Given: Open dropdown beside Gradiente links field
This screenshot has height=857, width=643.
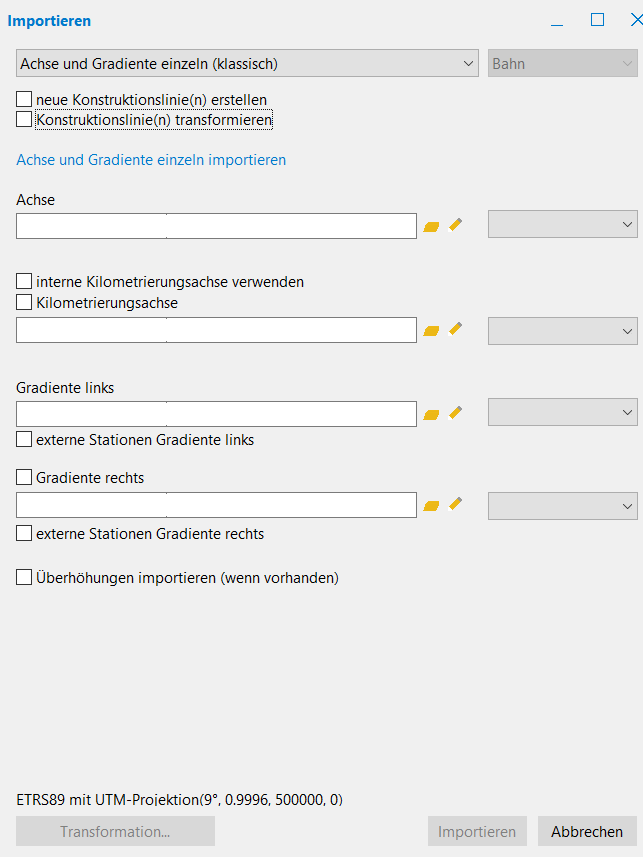Looking at the screenshot, I should 562,412.
